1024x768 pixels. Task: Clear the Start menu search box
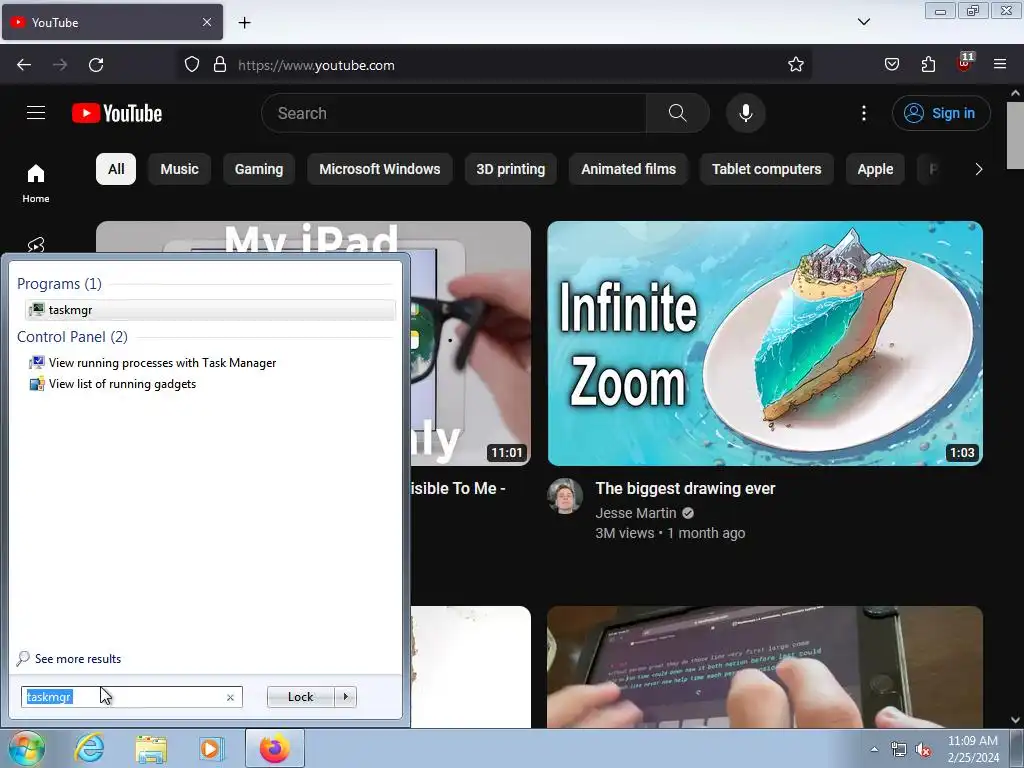(230, 697)
